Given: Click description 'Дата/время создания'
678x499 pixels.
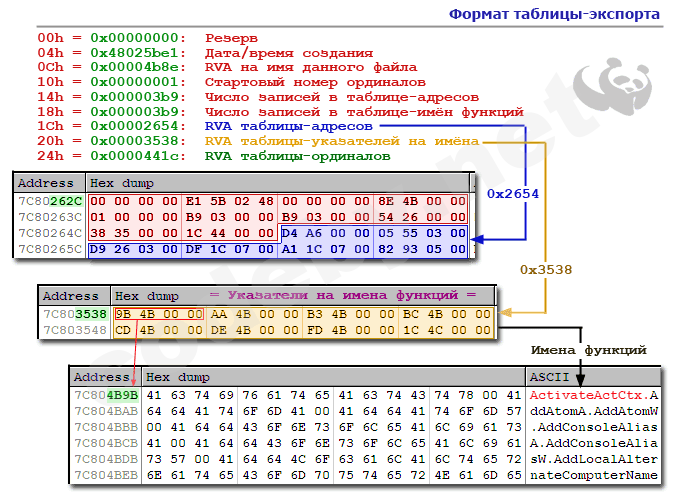Looking at the screenshot, I should coord(289,53).
